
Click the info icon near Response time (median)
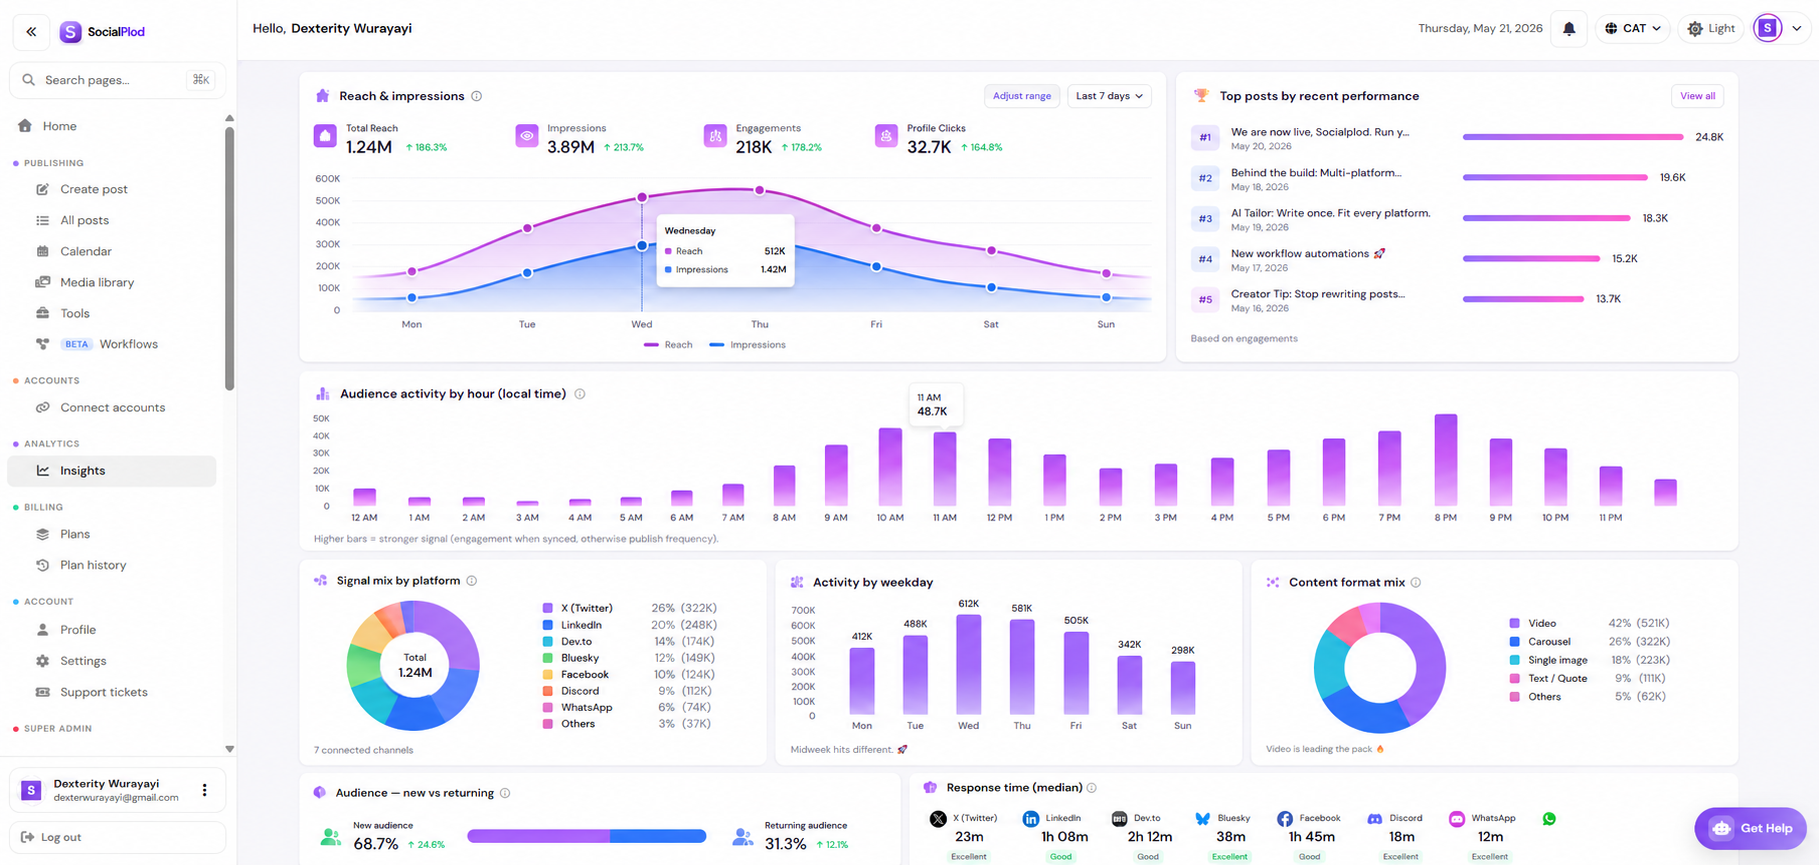tap(1092, 788)
